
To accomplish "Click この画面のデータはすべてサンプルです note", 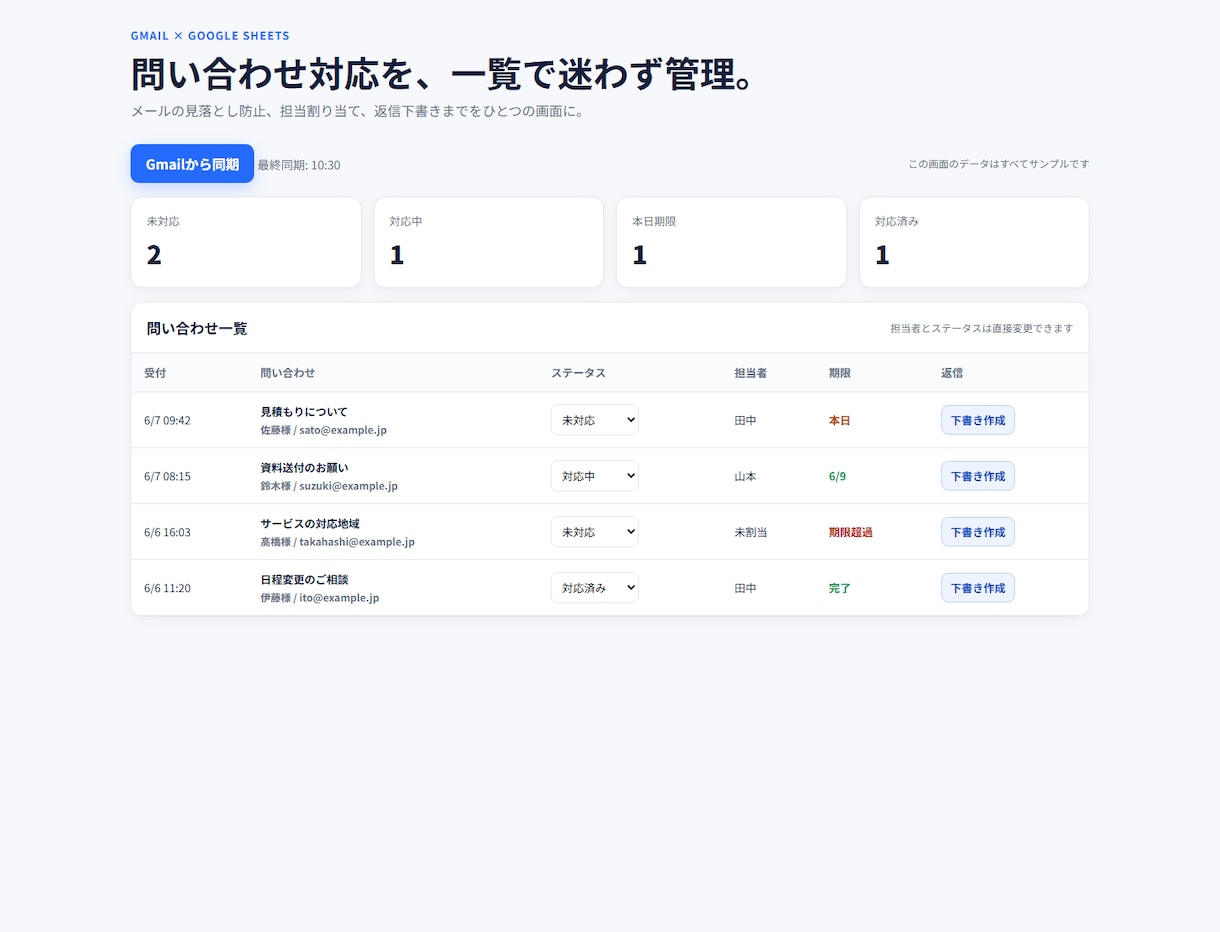I will tap(999, 164).
